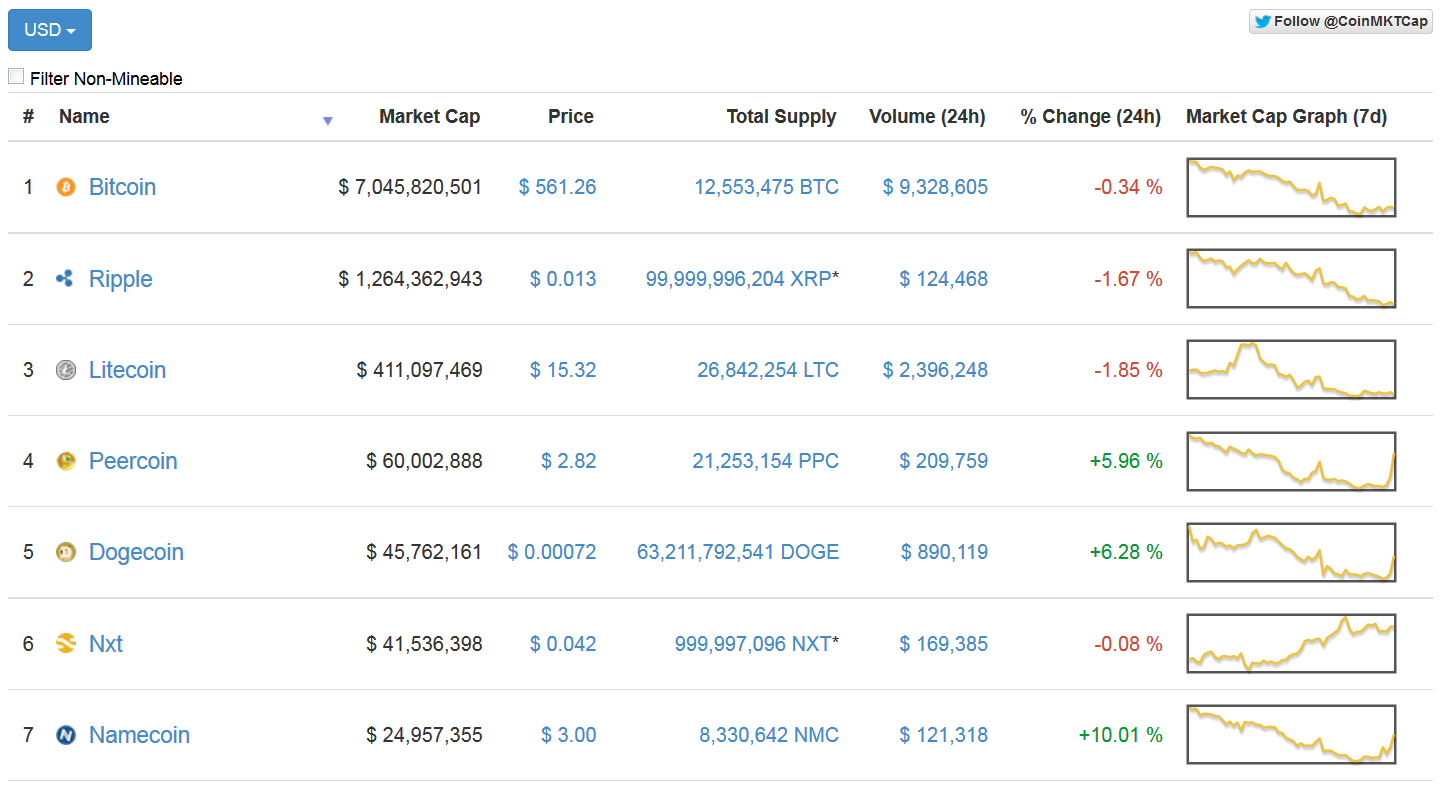Image resolution: width=1444 pixels, height=788 pixels.
Task: Click the Litecoin coin icon
Action: coord(66,370)
